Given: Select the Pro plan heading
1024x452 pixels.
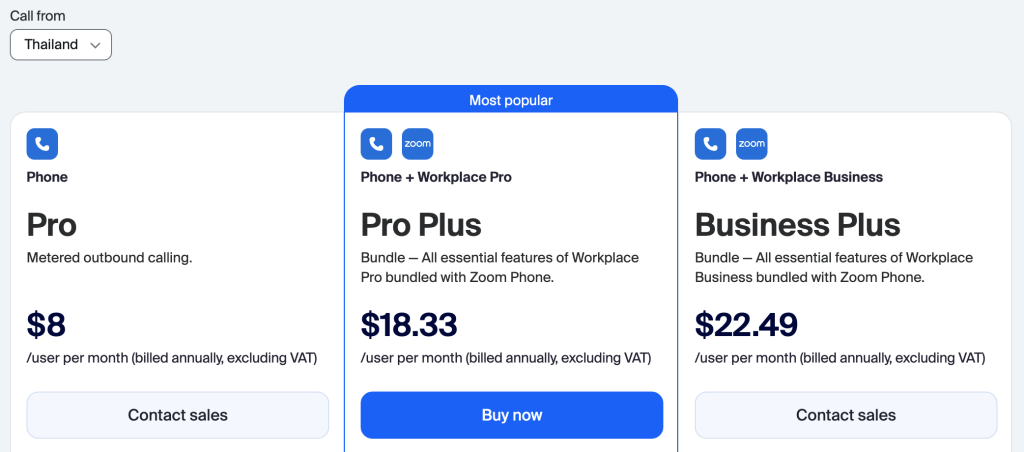Looking at the screenshot, I should pyautogui.click(x=51, y=224).
